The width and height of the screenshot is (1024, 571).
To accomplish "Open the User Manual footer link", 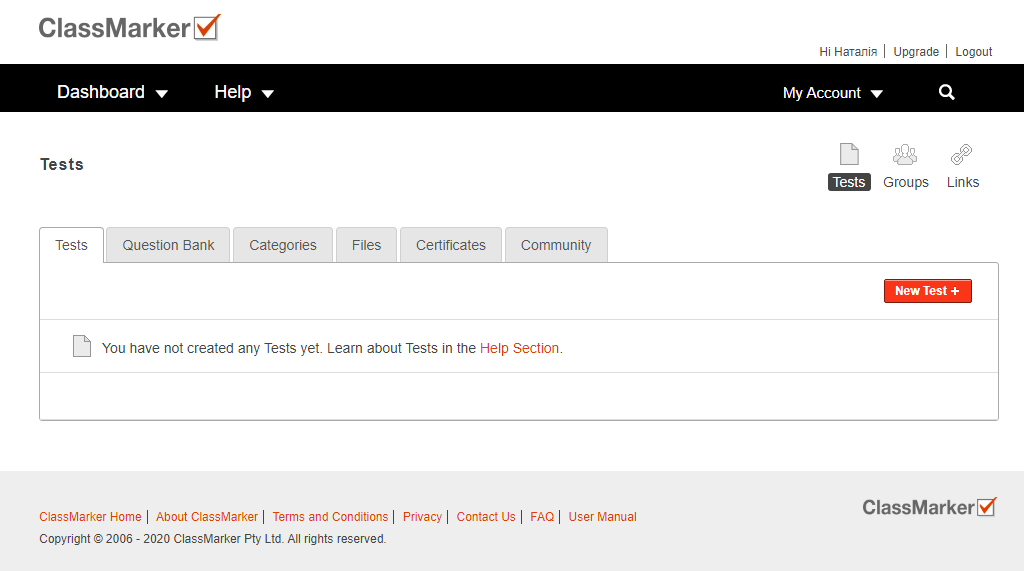I will (x=602, y=517).
